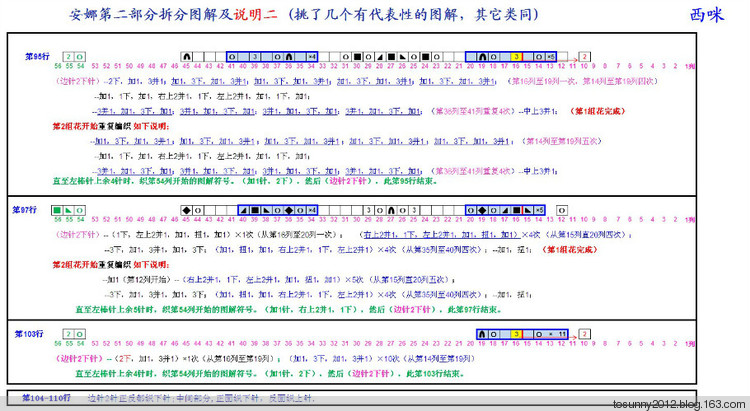Click the green triangle cell at column 55, row 97
The height and width of the screenshot is (411, 750).
[69, 210]
